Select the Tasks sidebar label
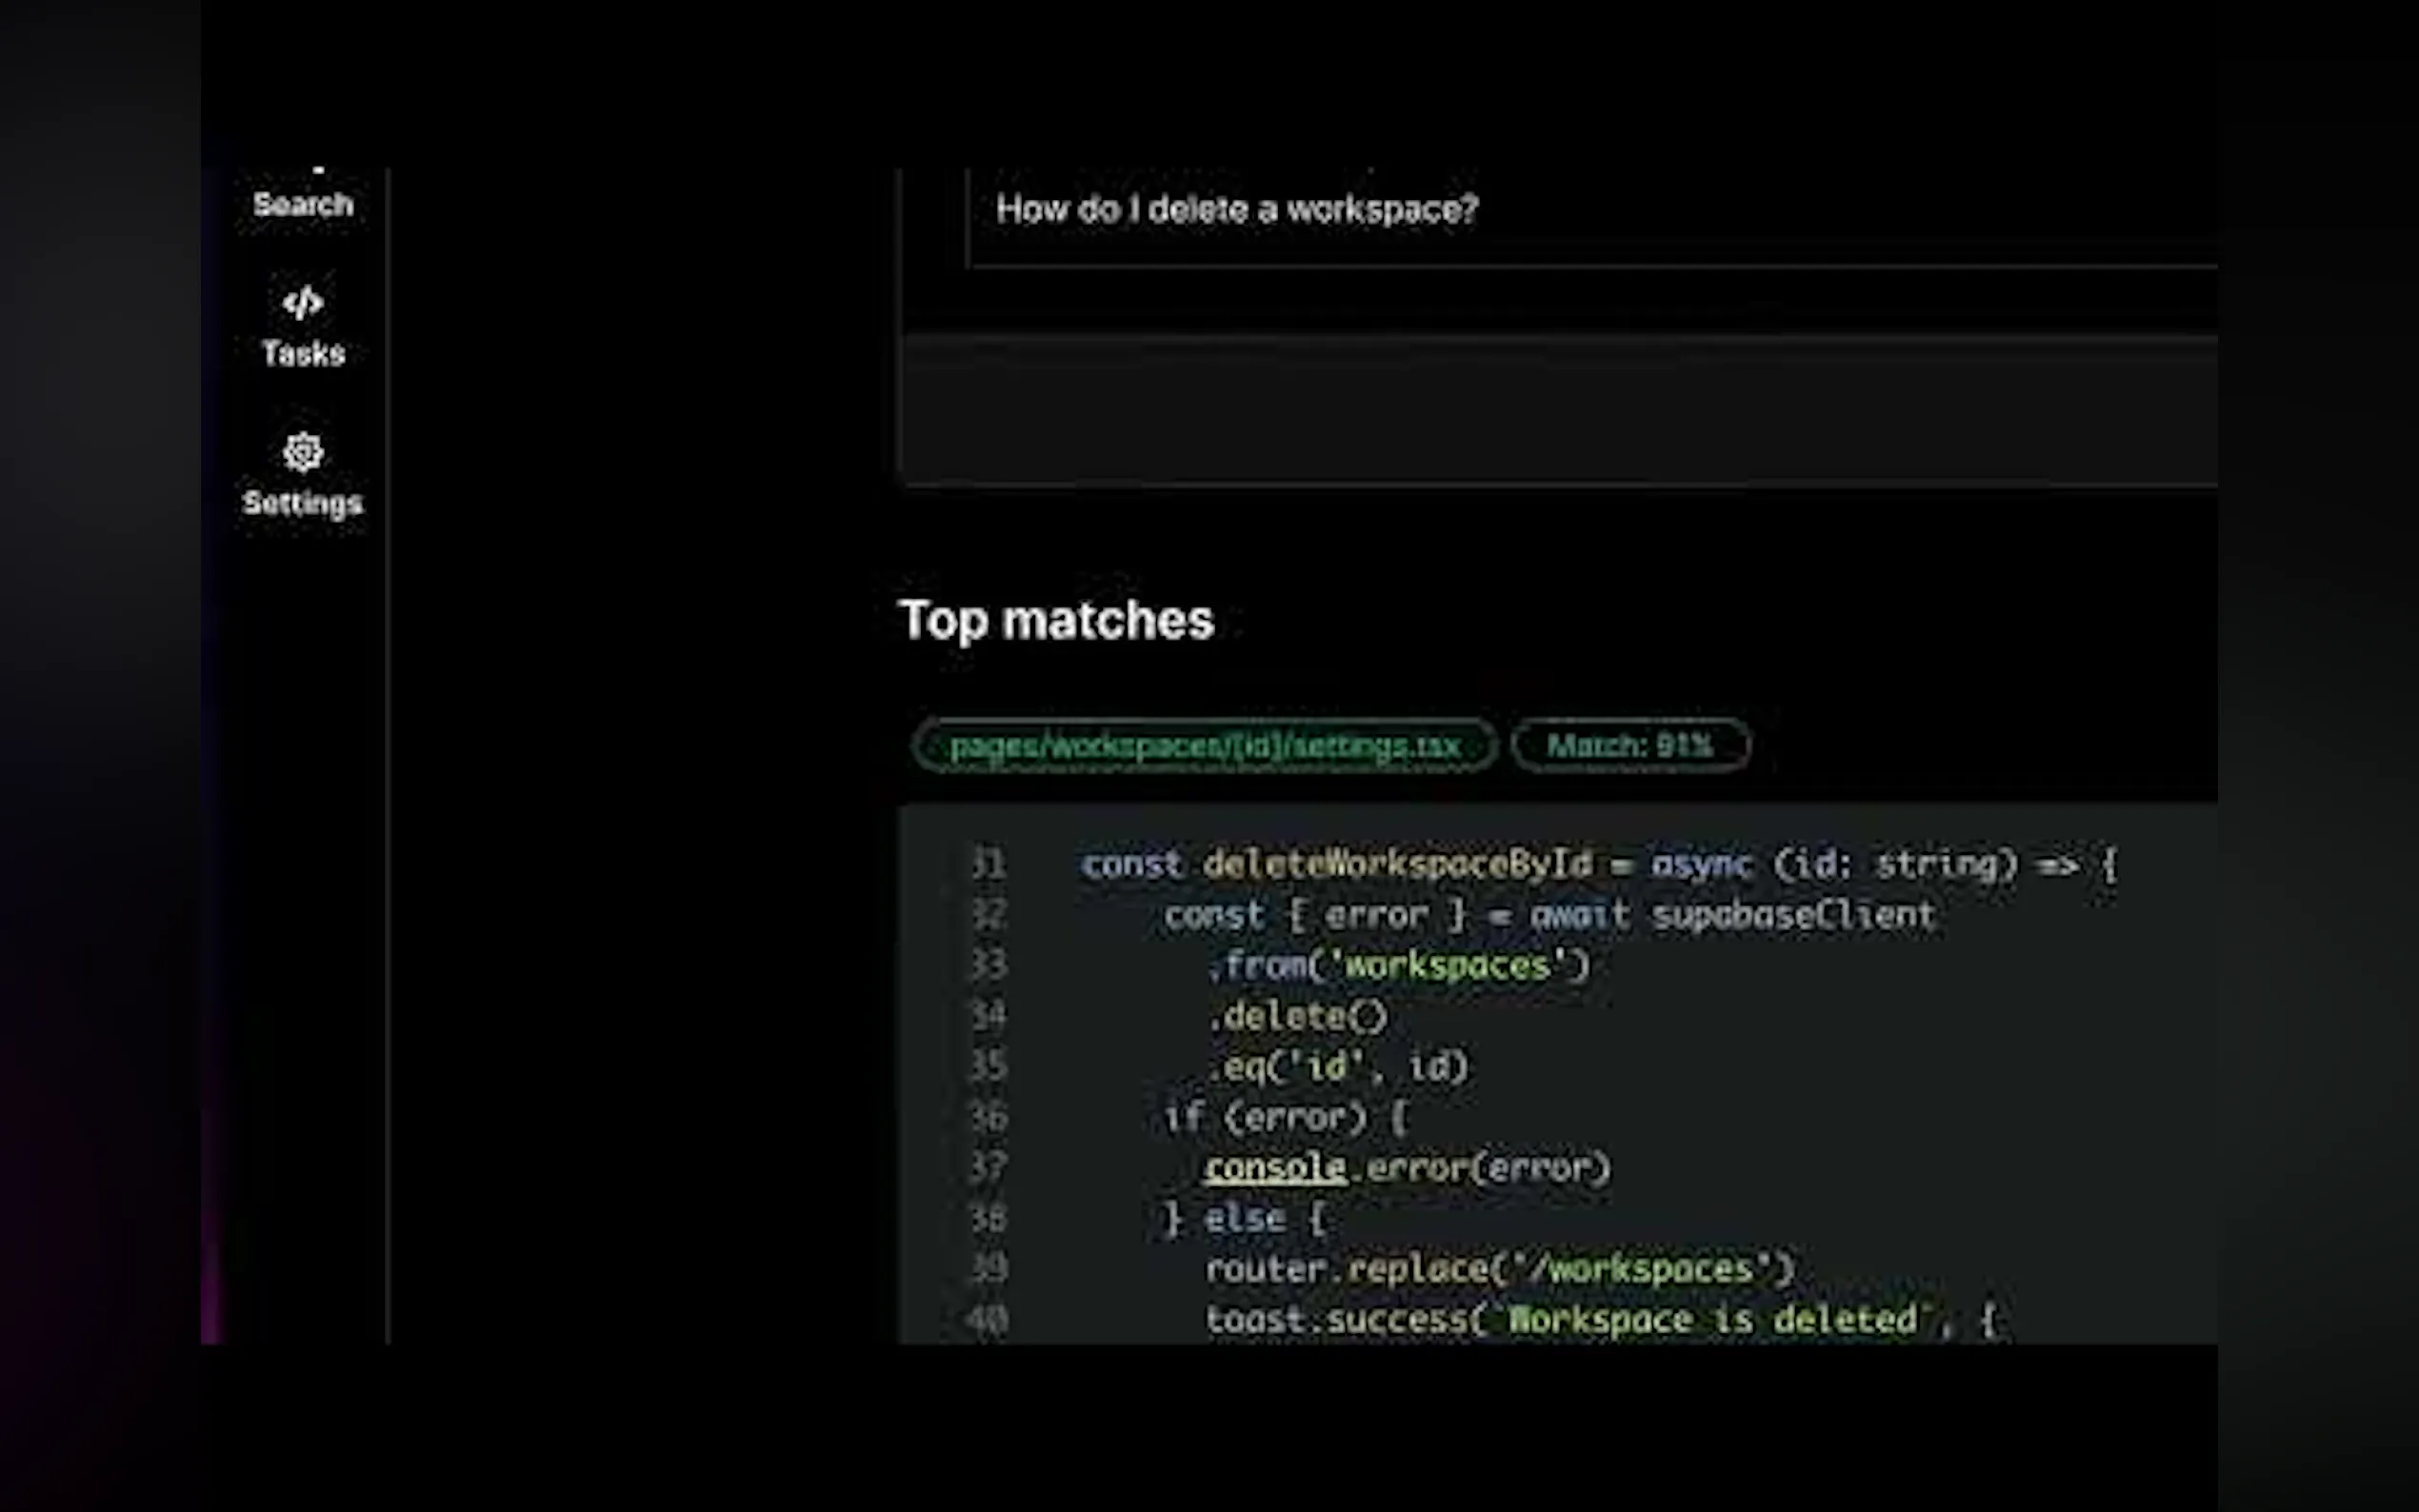 (x=302, y=354)
